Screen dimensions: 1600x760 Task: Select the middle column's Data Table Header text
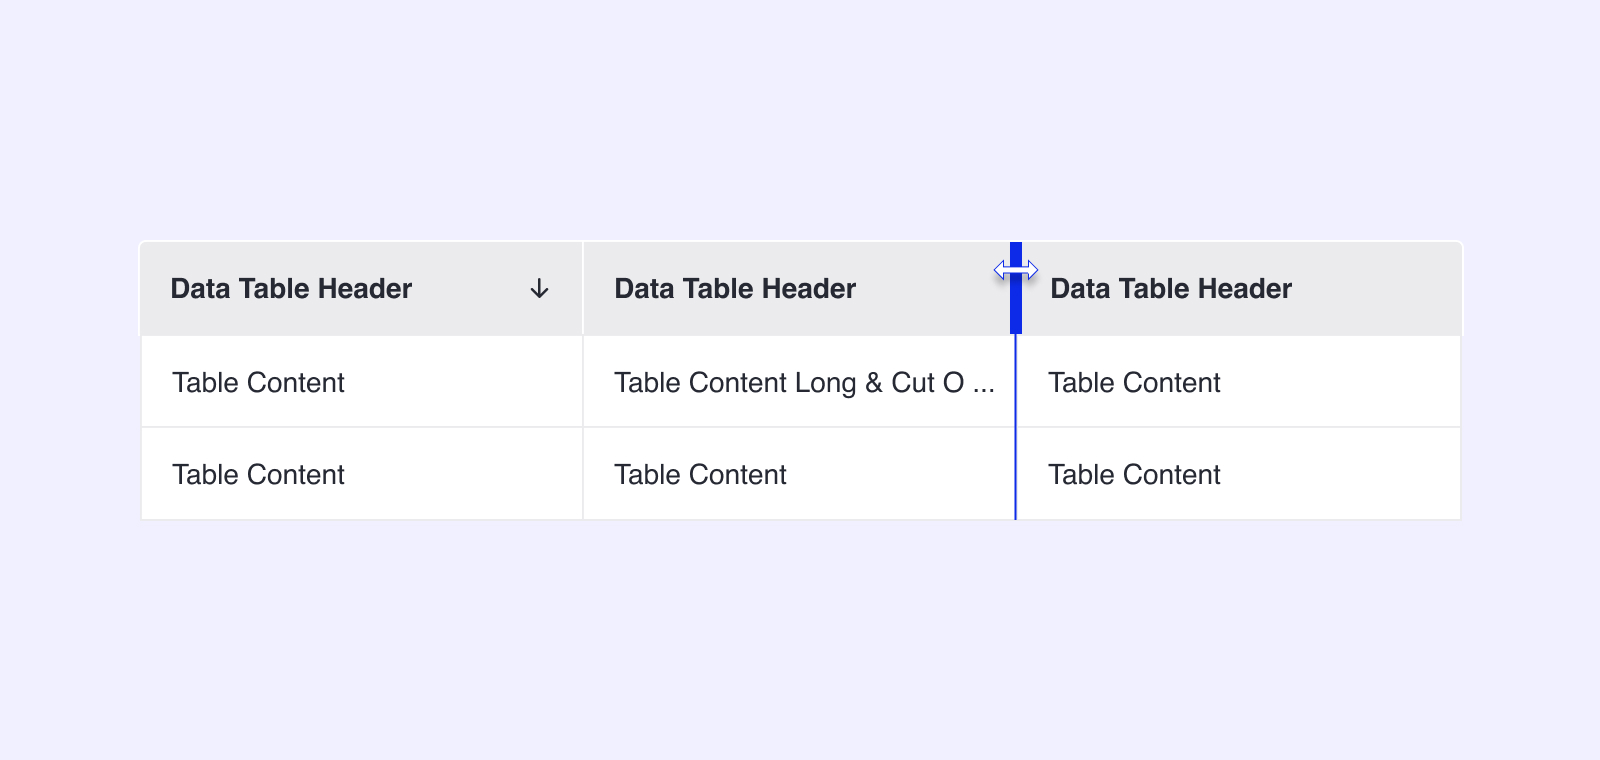[735, 289]
